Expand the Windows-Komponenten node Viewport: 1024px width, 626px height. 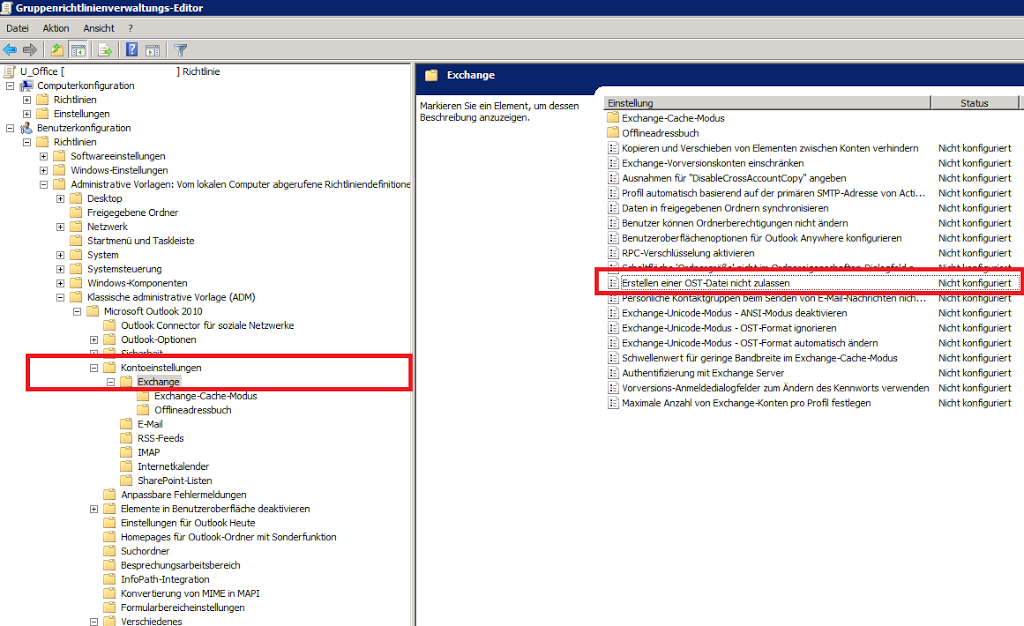coord(60,284)
